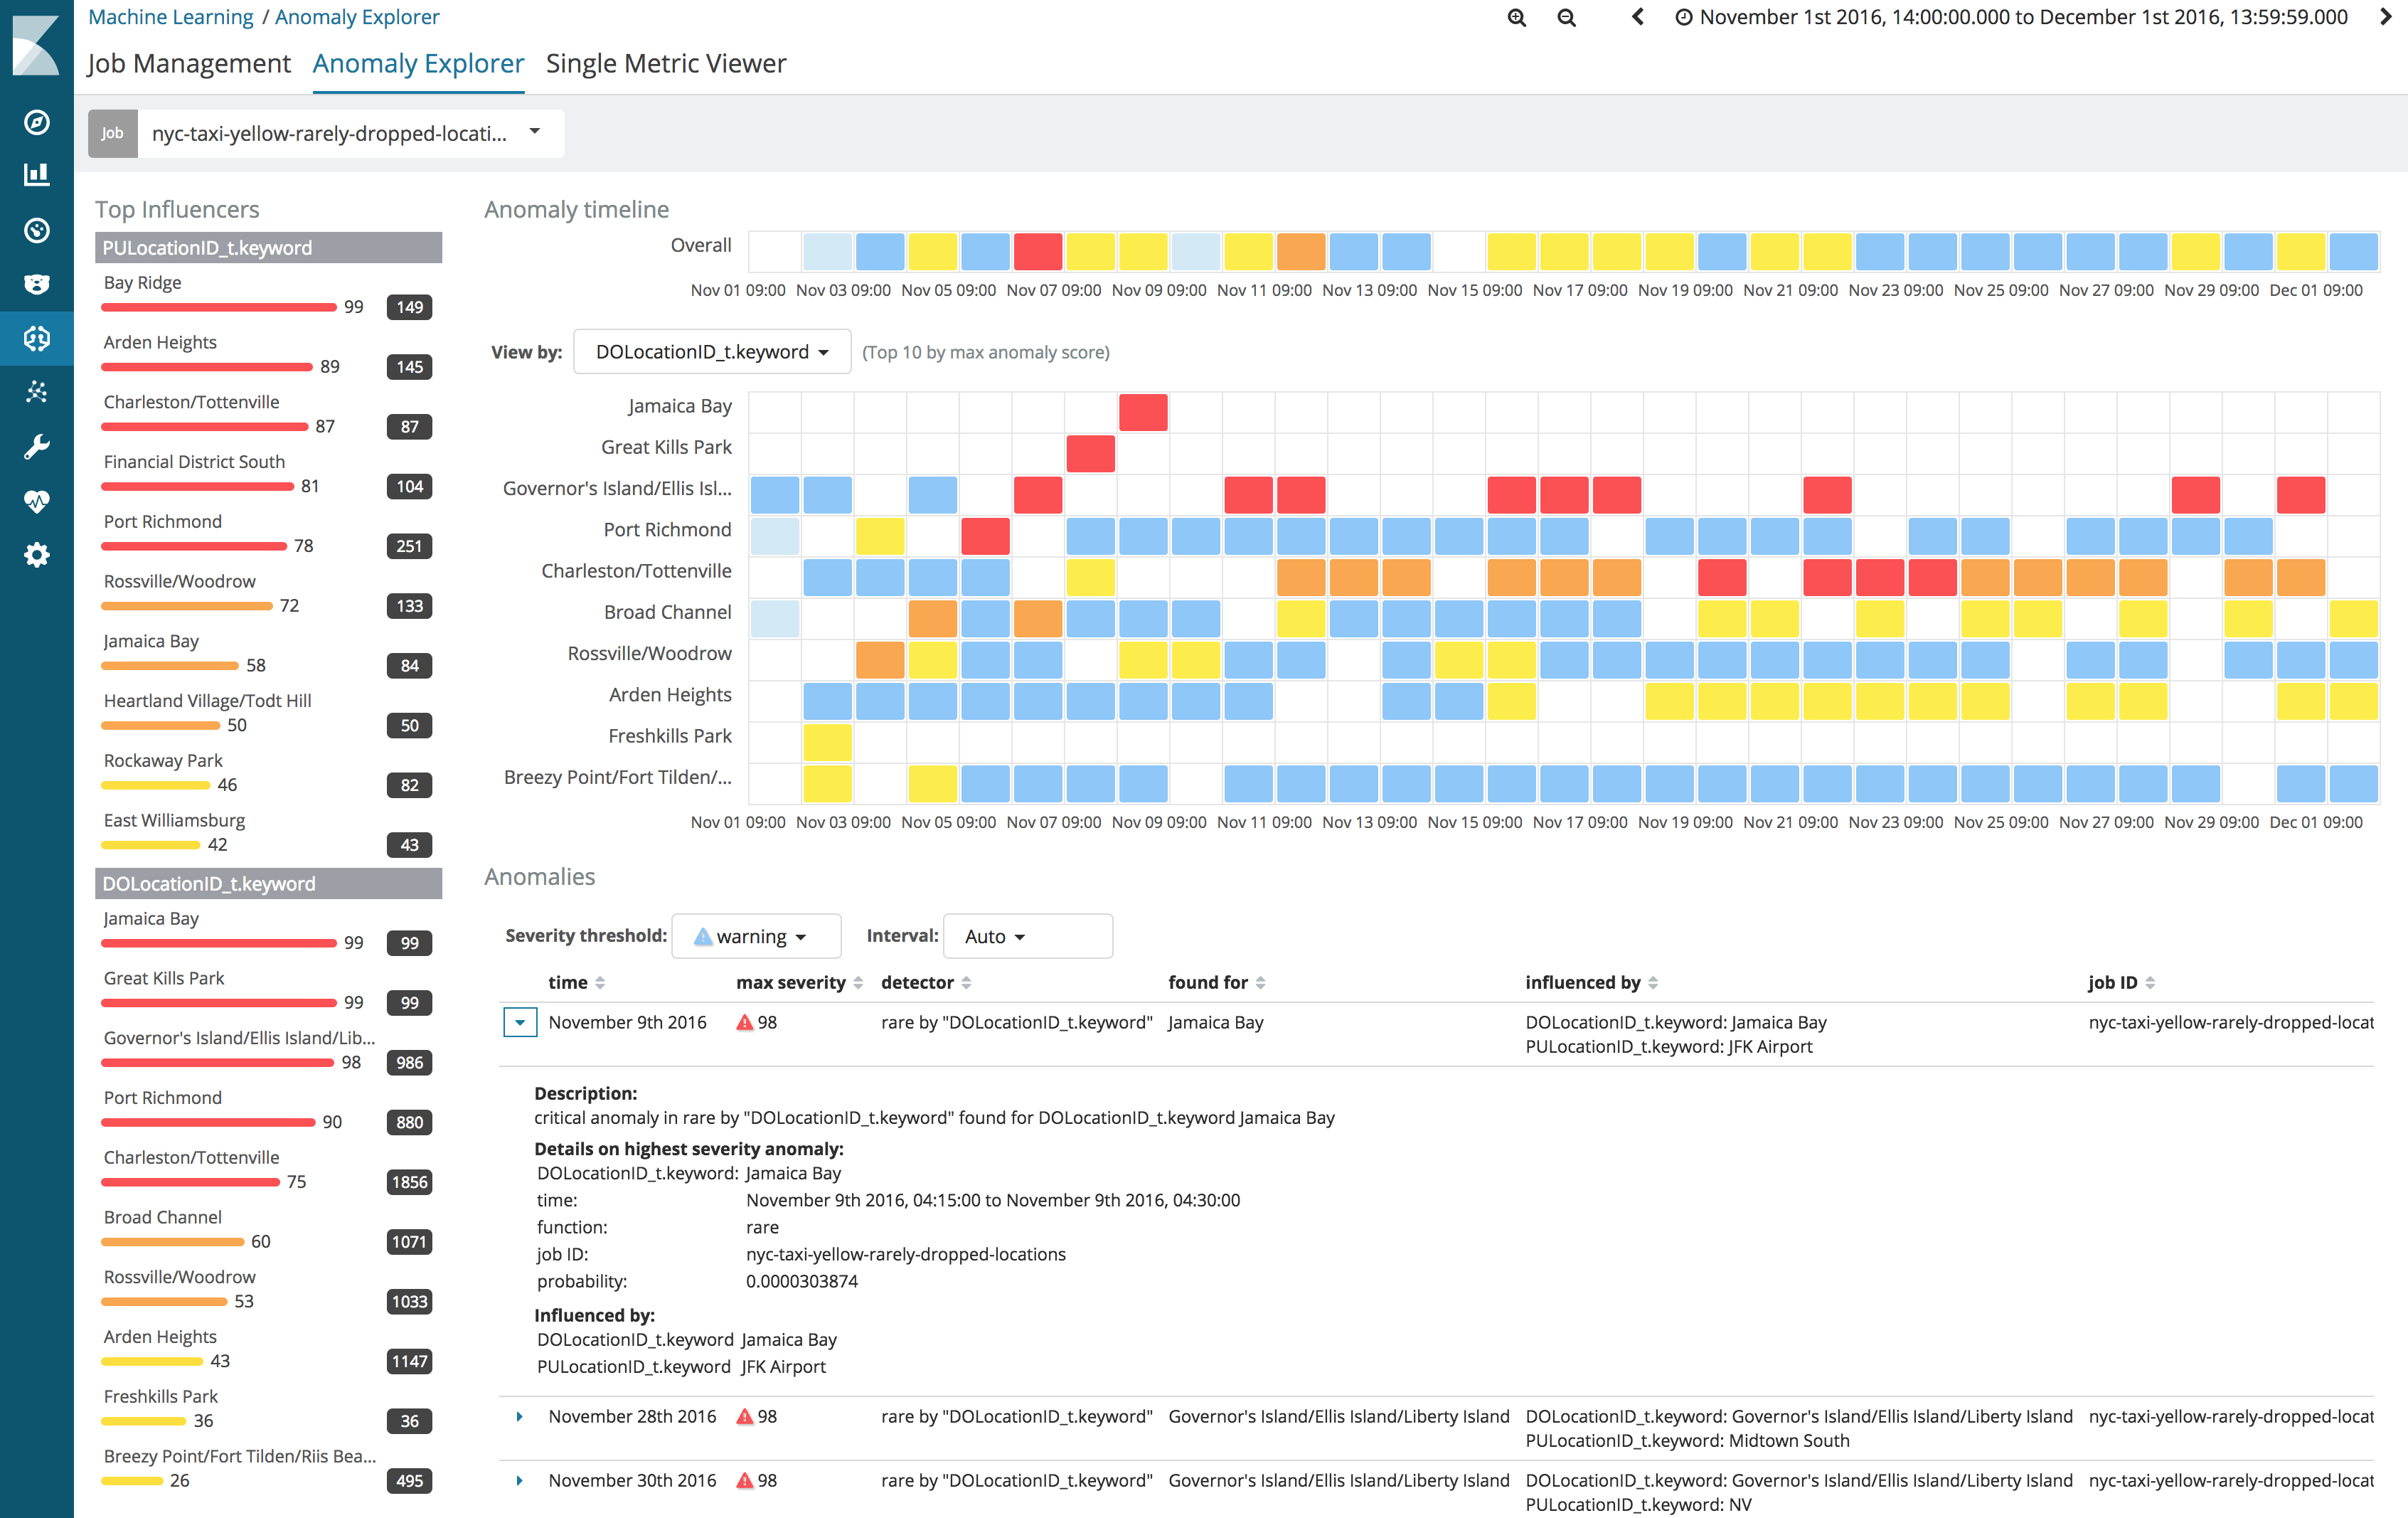2408x1518 pixels.
Task: Open Dev Tools via the wrench icon
Action: point(37,447)
